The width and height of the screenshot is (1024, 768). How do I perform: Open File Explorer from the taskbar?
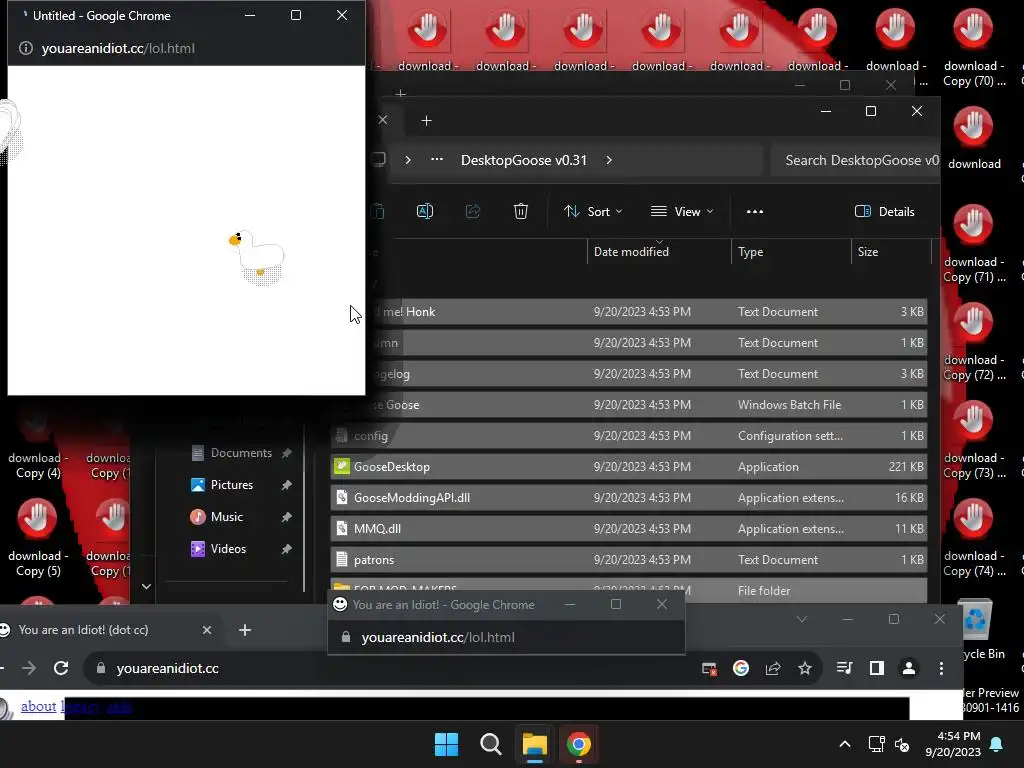[534, 744]
